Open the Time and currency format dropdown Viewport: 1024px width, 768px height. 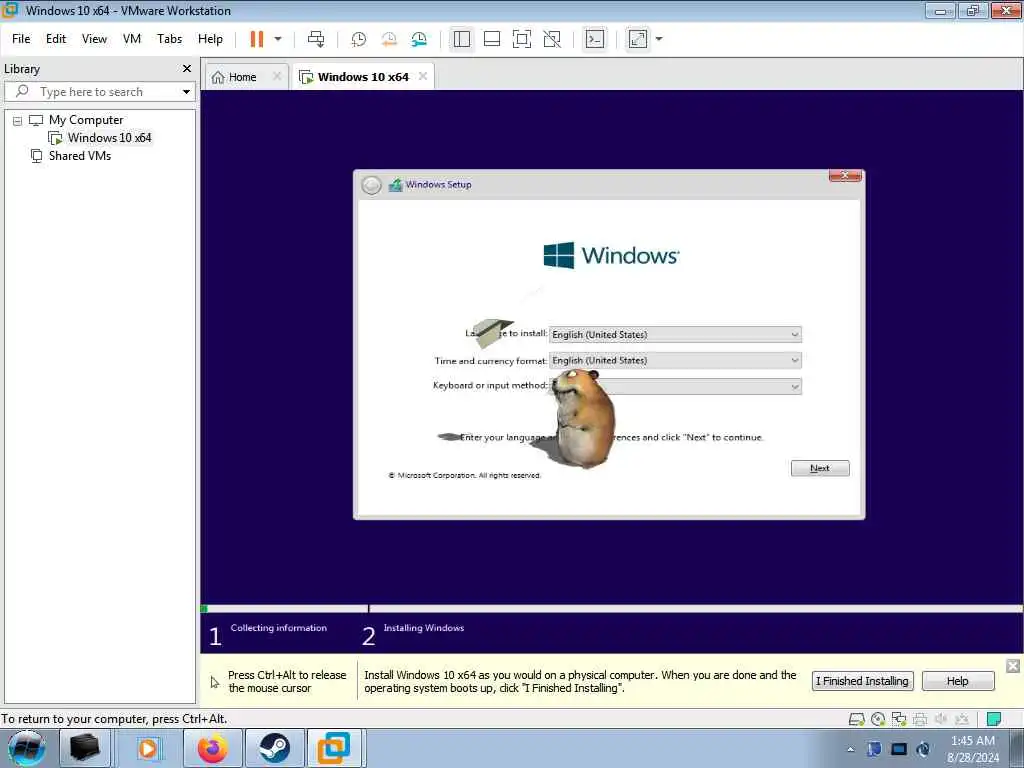pyautogui.click(x=675, y=360)
